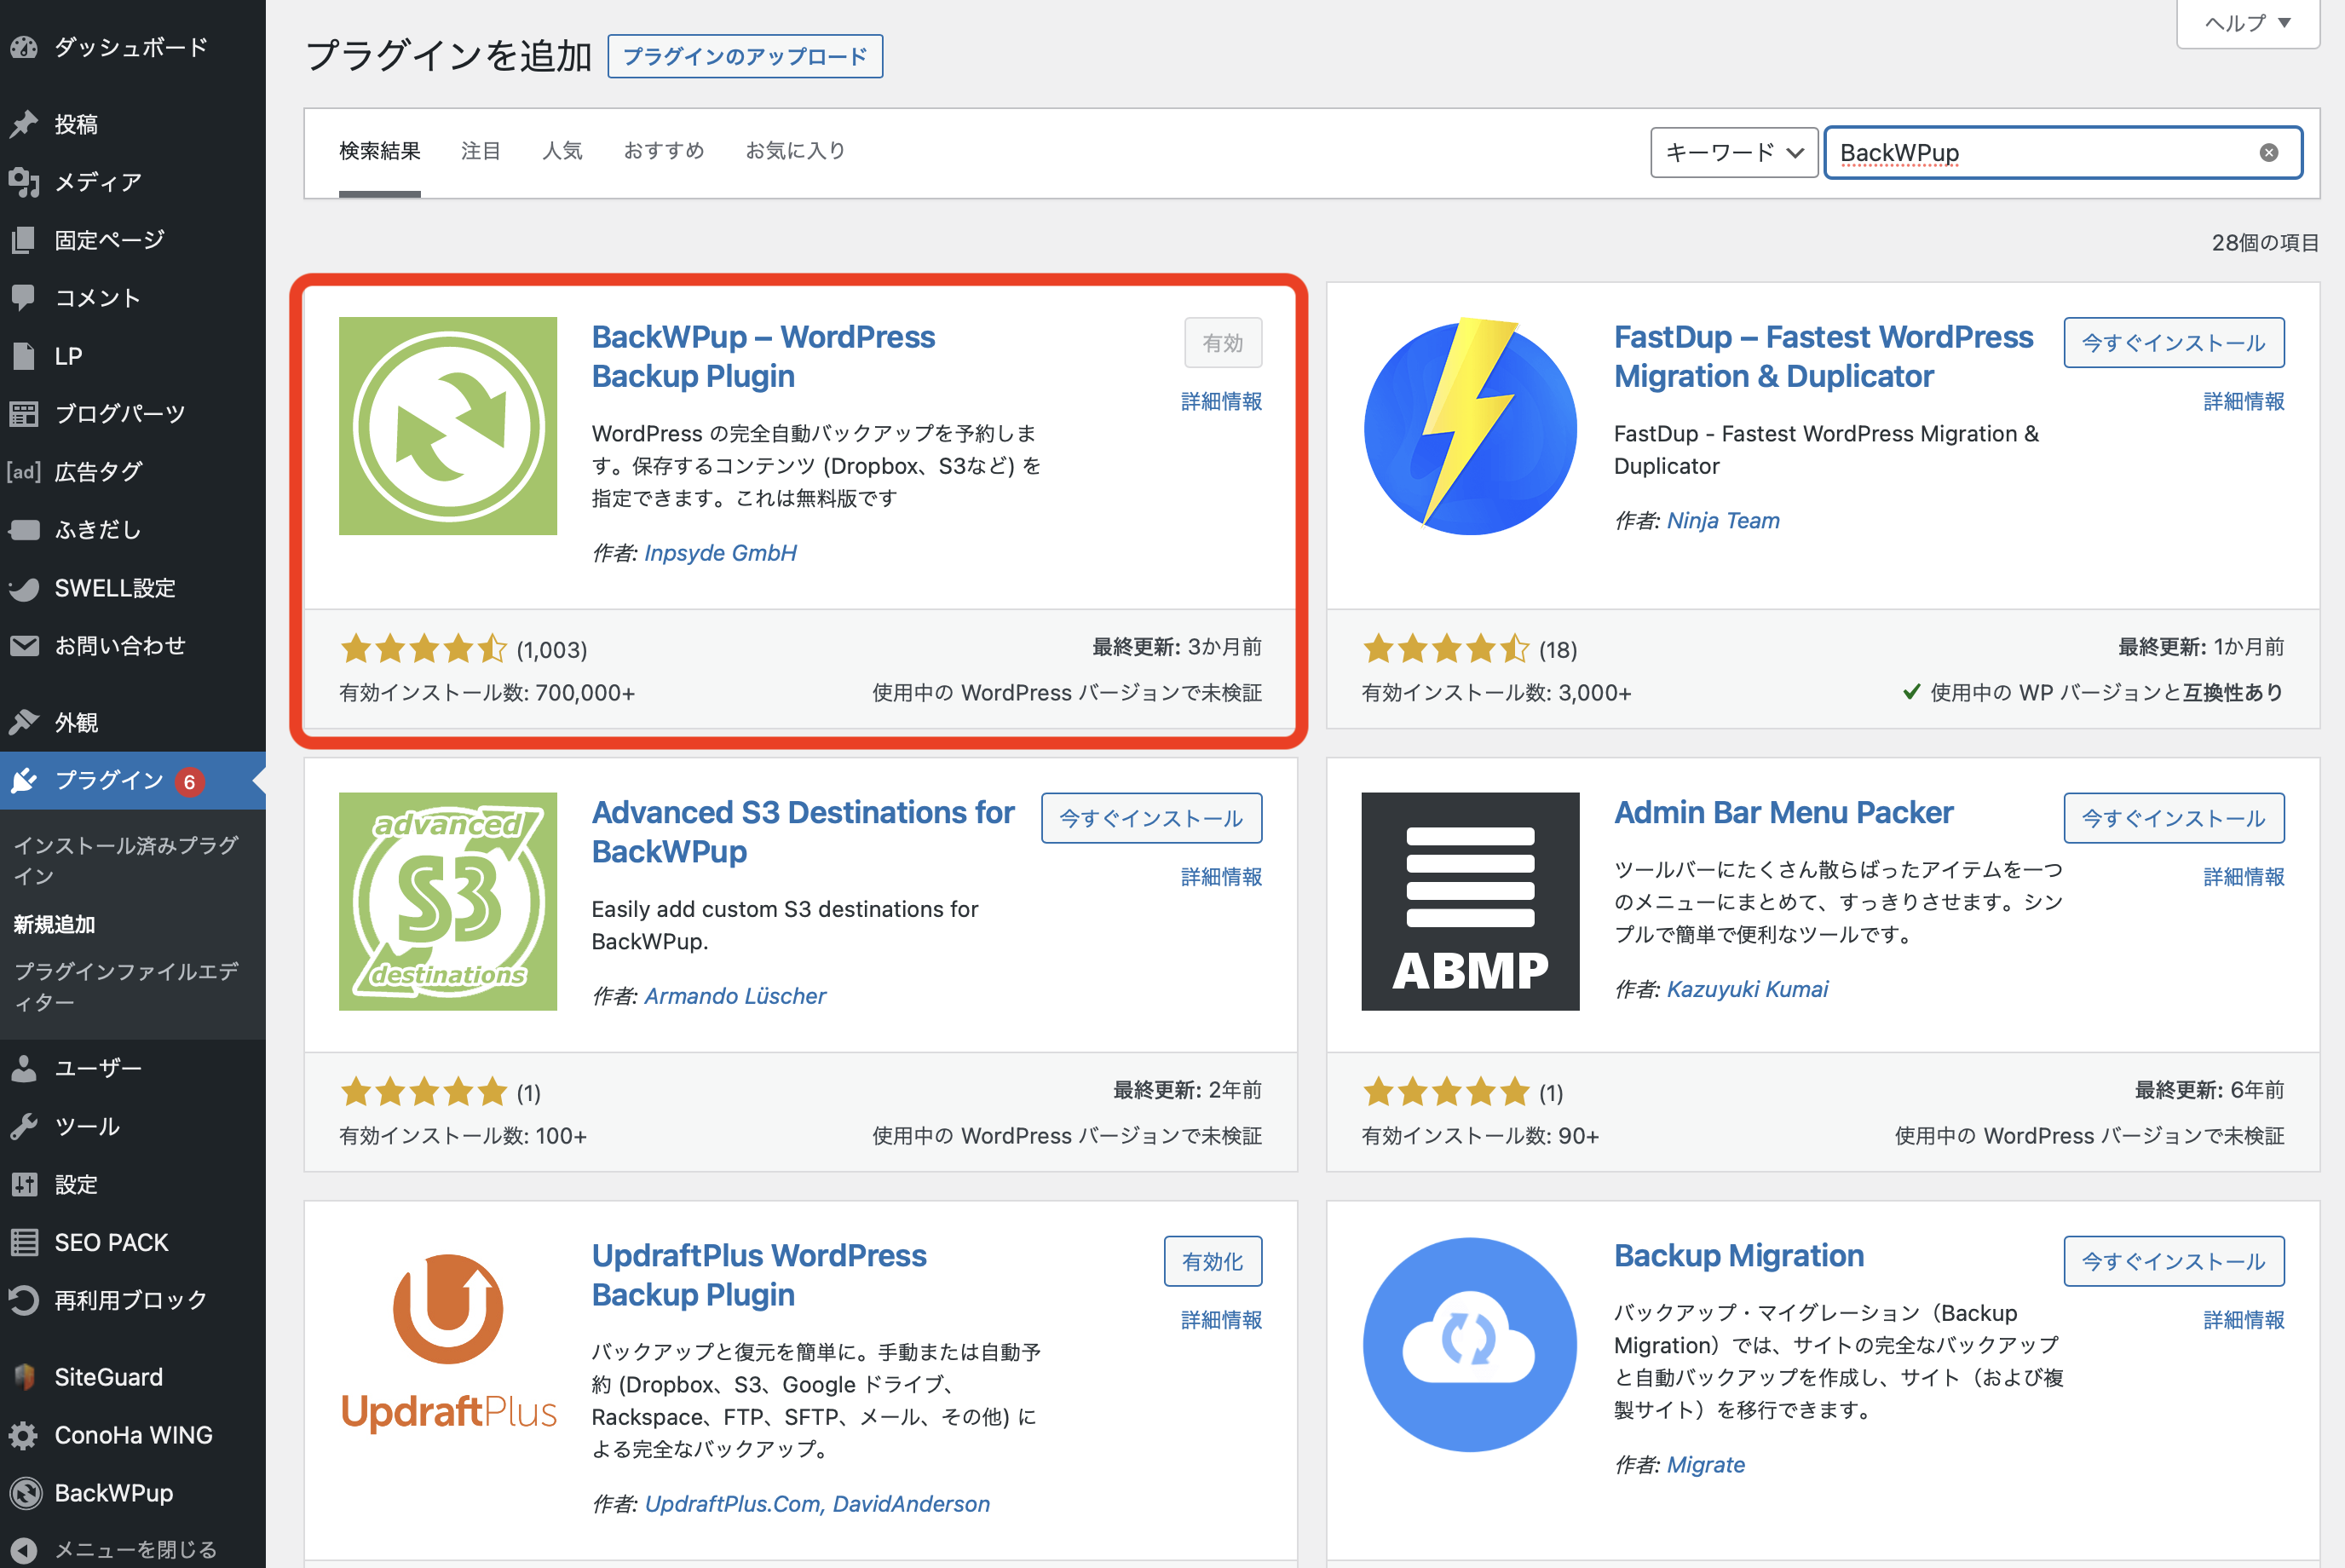
Task: Switch to the 注目 tab
Action: 481,151
